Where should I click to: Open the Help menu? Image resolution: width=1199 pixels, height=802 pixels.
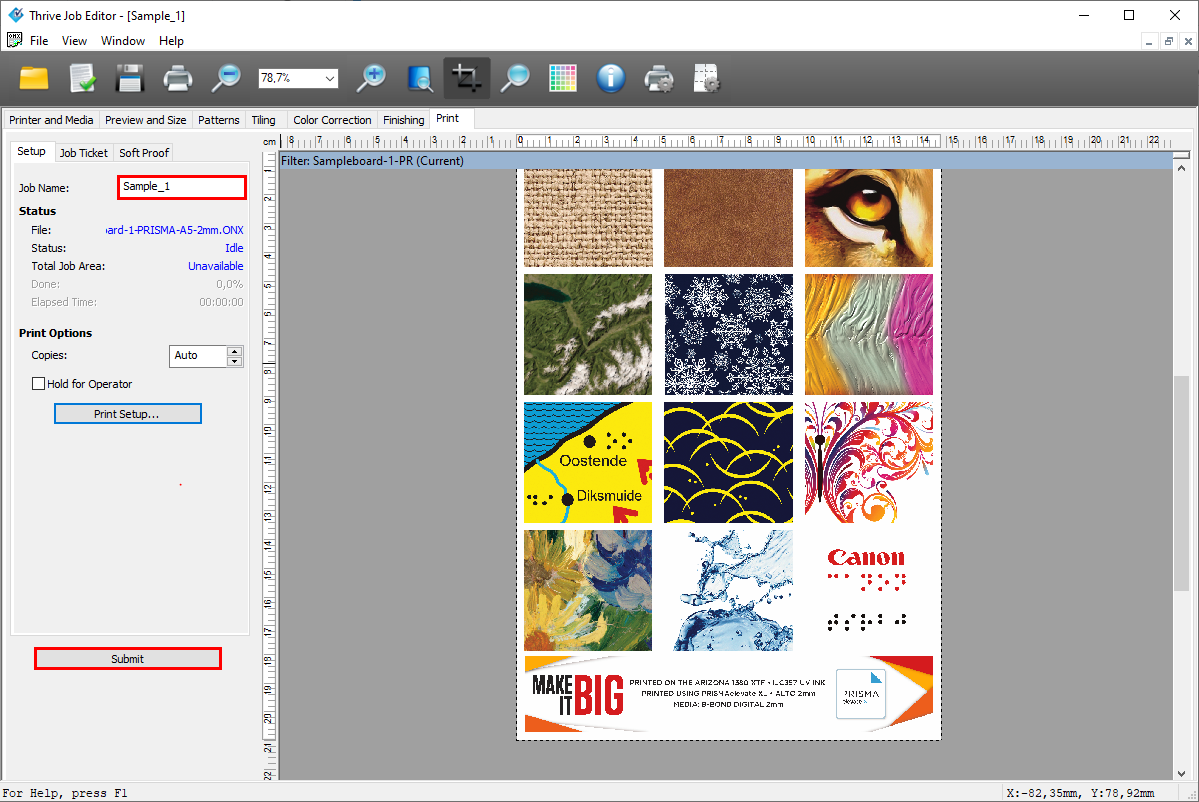[171, 41]
